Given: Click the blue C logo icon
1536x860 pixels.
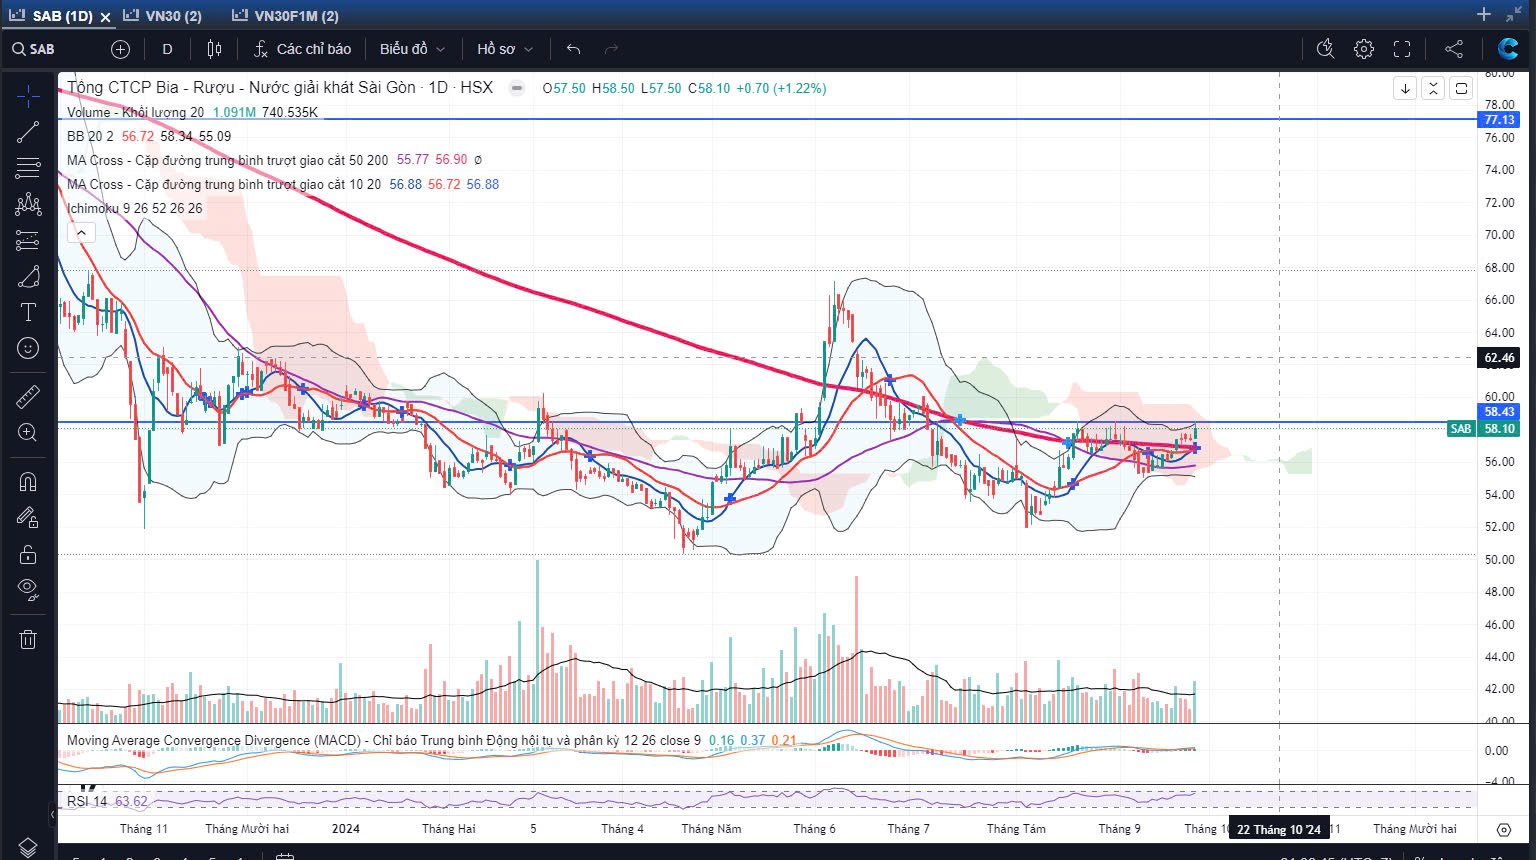Looking at the screenshot, I should 1508,48.
